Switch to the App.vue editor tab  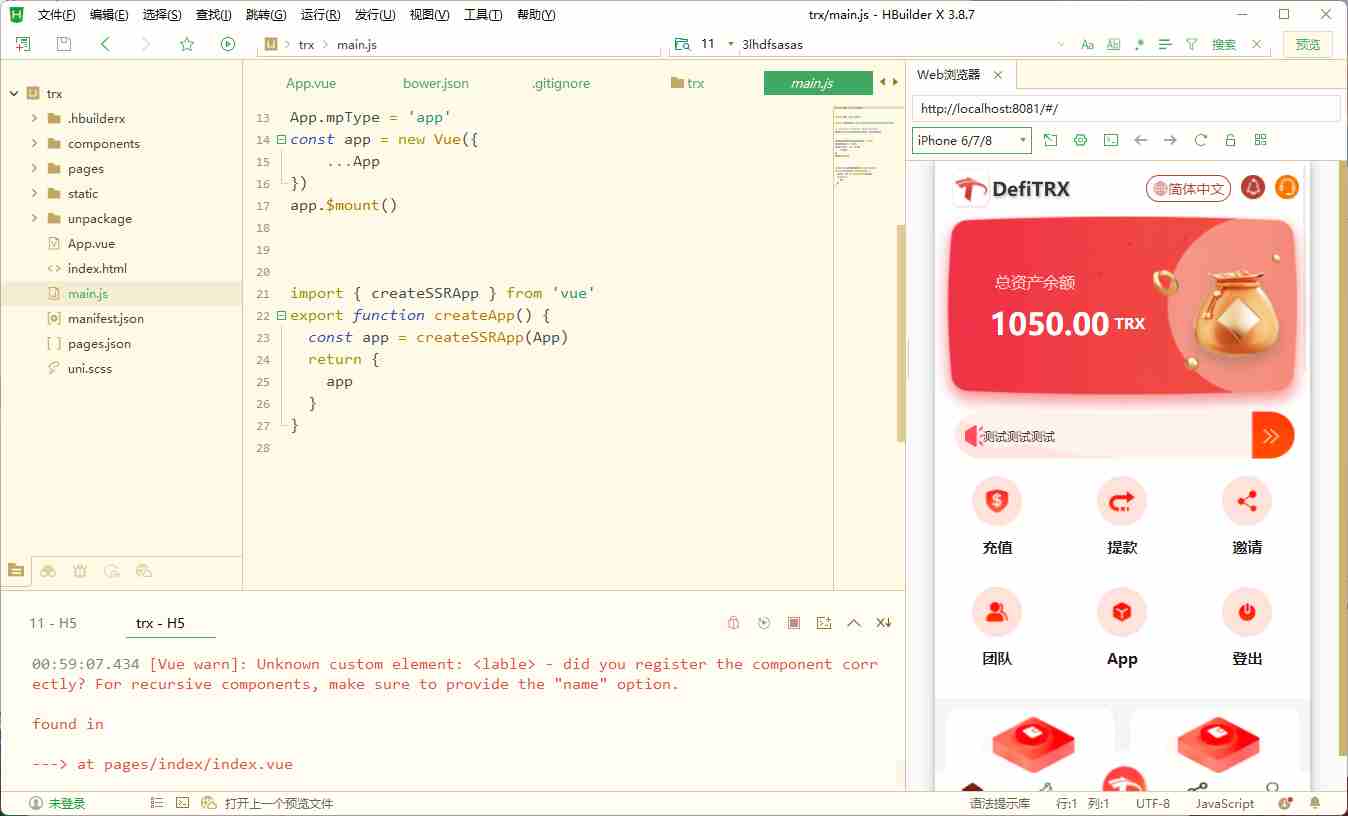pyautogui.click(x=311, y=84)
